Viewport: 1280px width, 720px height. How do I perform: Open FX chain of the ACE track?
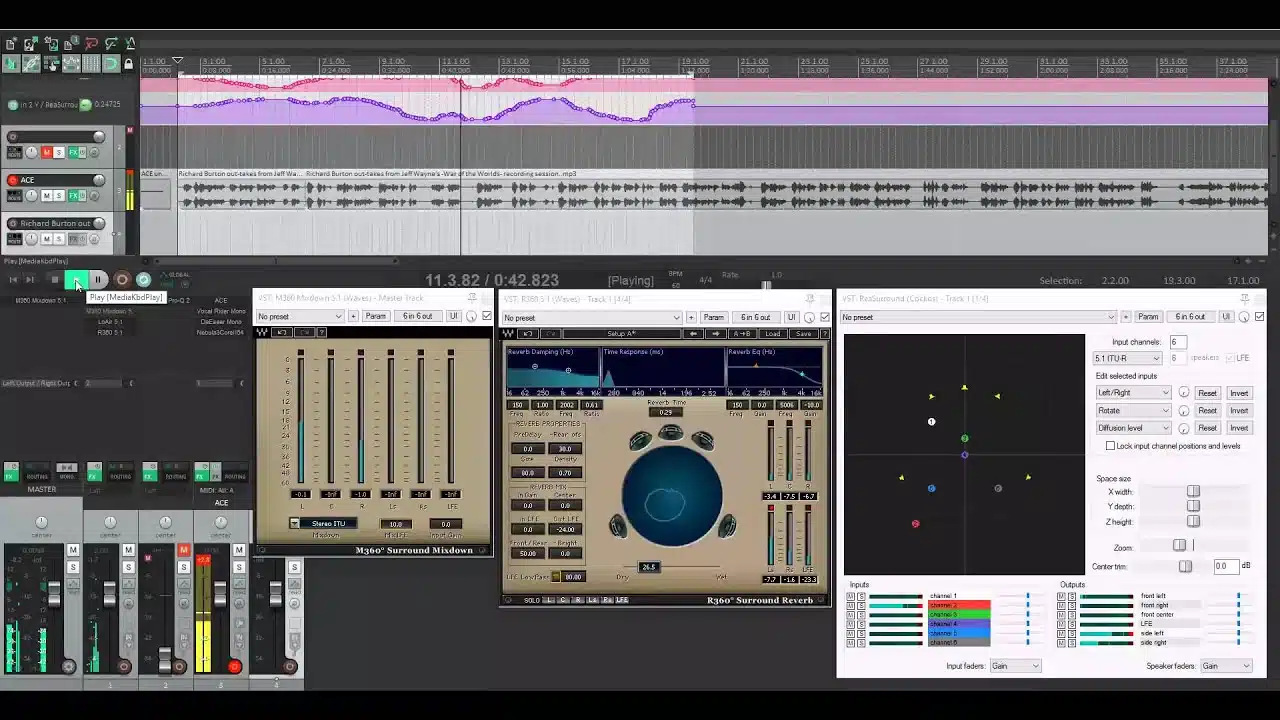[73, 195]
